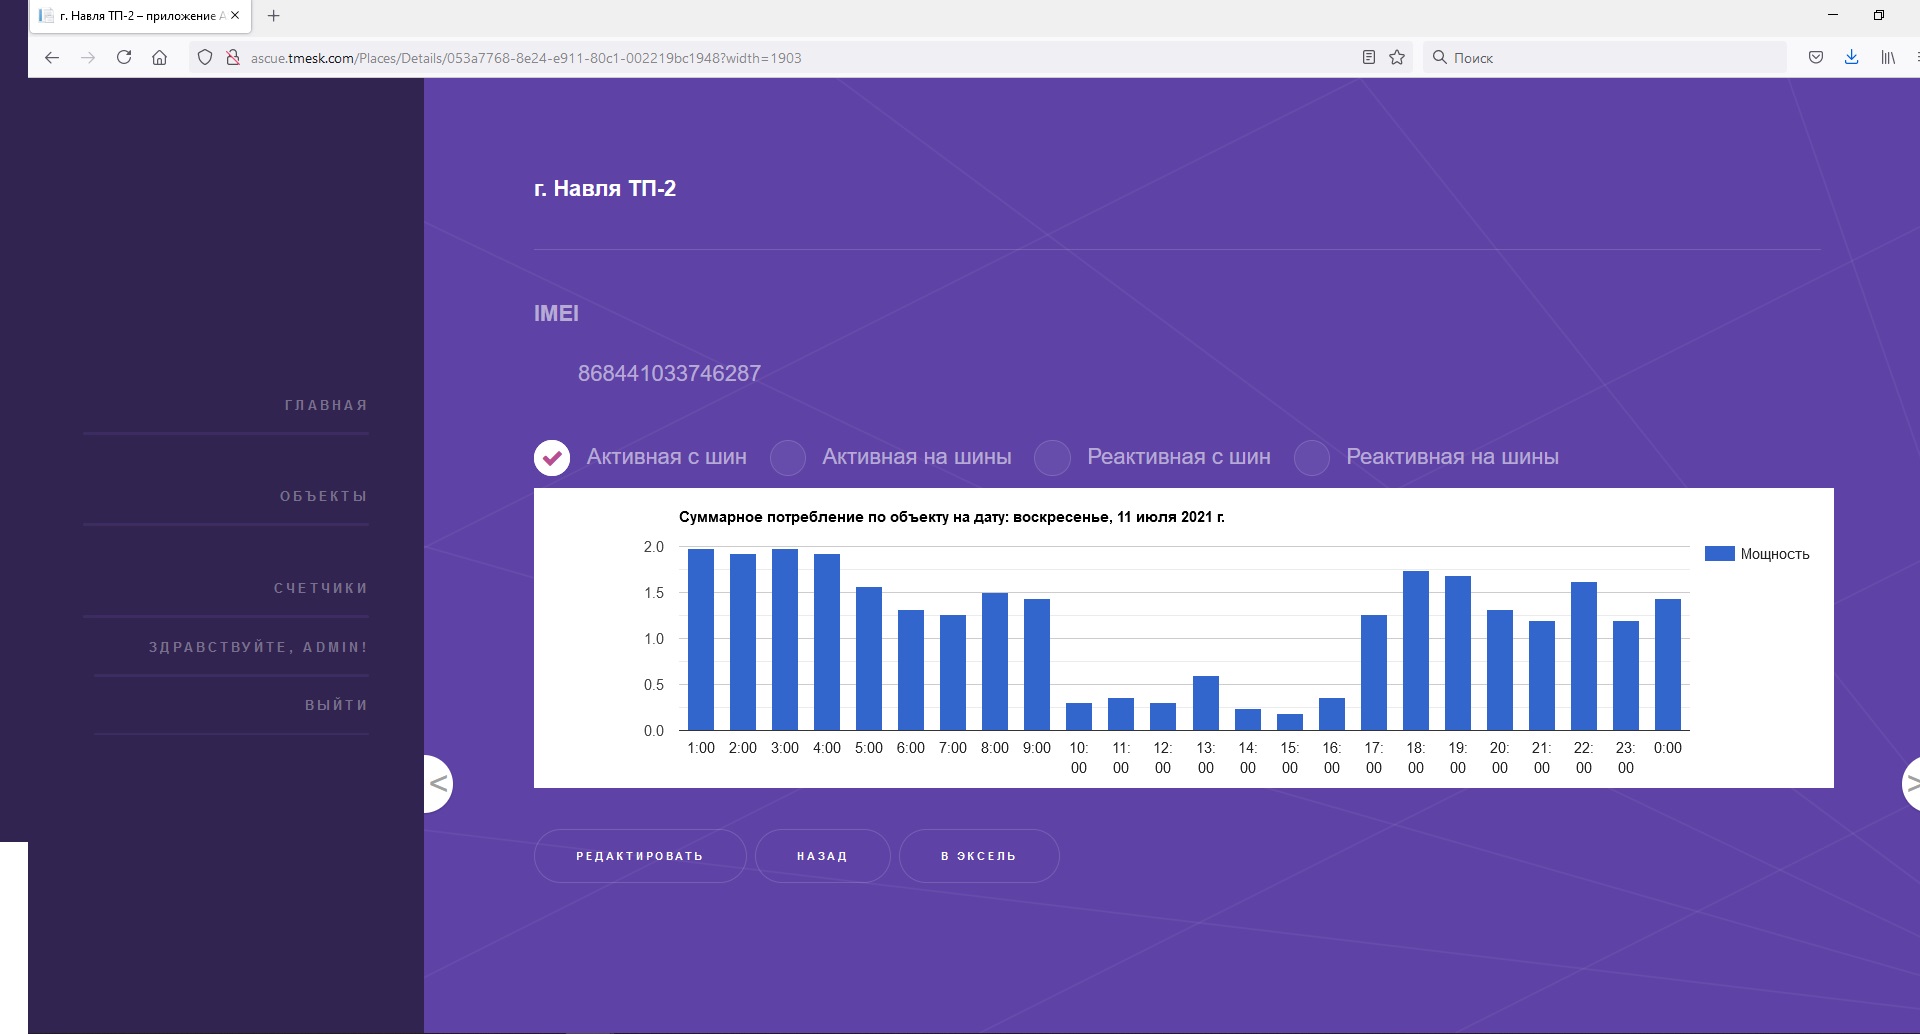Click the Pocket save icon
Screen dimensions: 1920x1034
[x=1816, y=58]
